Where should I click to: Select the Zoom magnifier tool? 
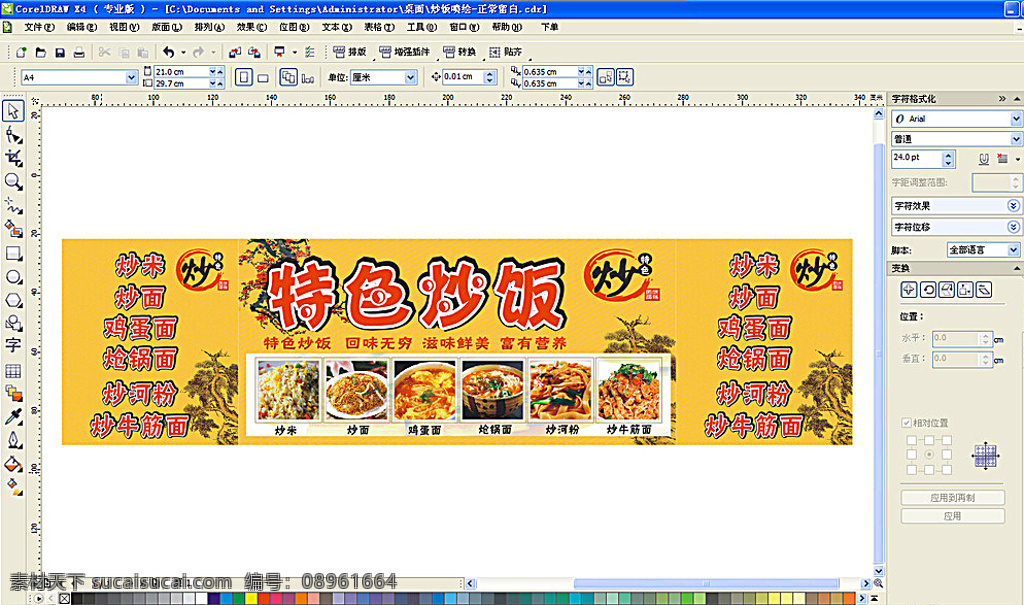click(13, 182)
